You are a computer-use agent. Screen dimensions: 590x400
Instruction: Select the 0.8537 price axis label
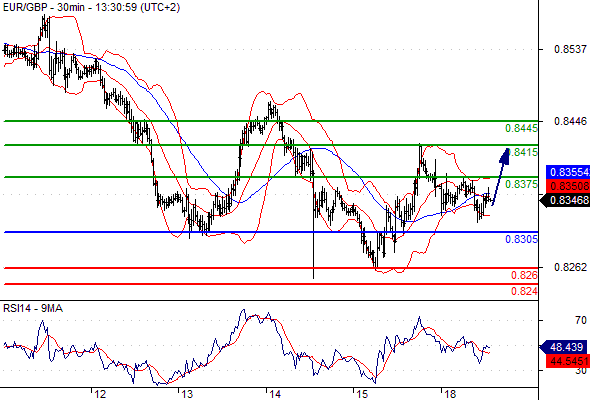(x=570, y=49)
